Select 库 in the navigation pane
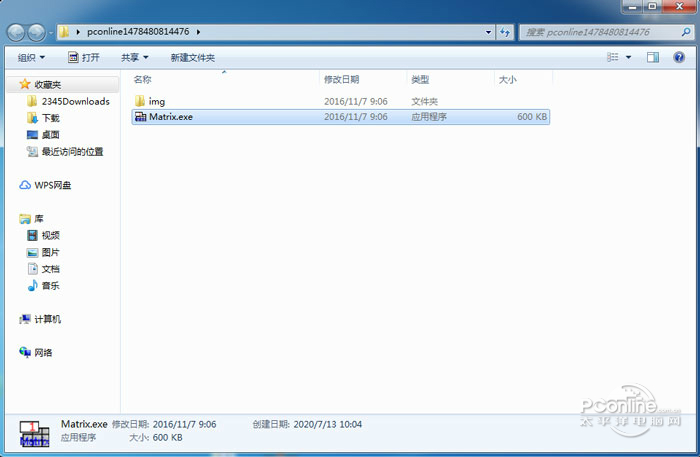Viewport: 700px width, 457px height. point(39,219)
